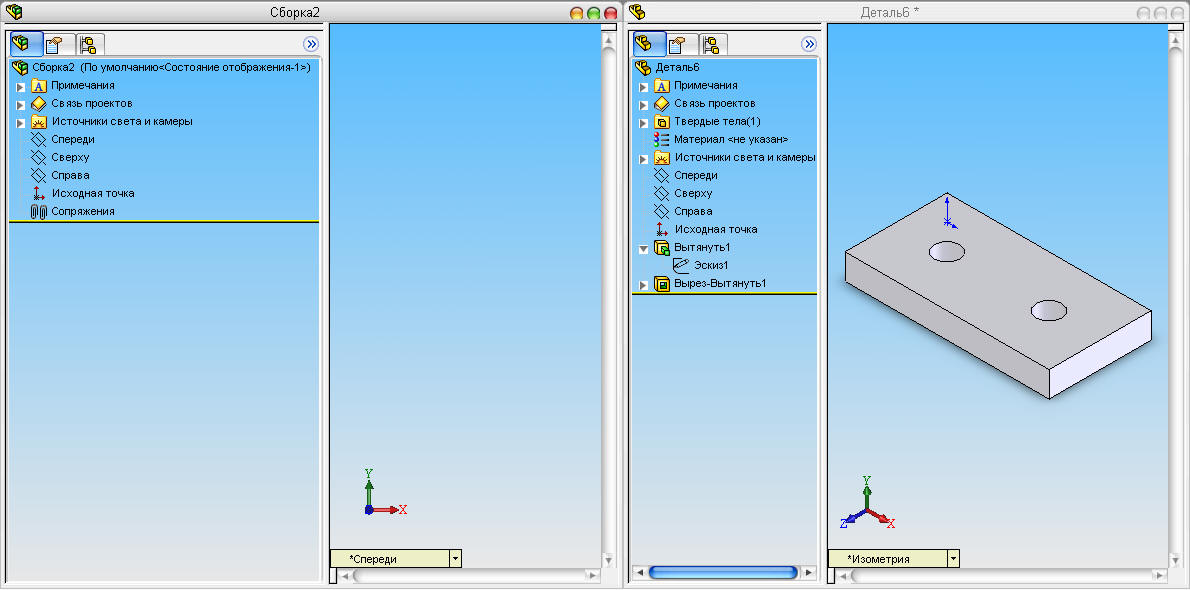Click the Сборка2 assembly root icon

(x=20, y=67)
